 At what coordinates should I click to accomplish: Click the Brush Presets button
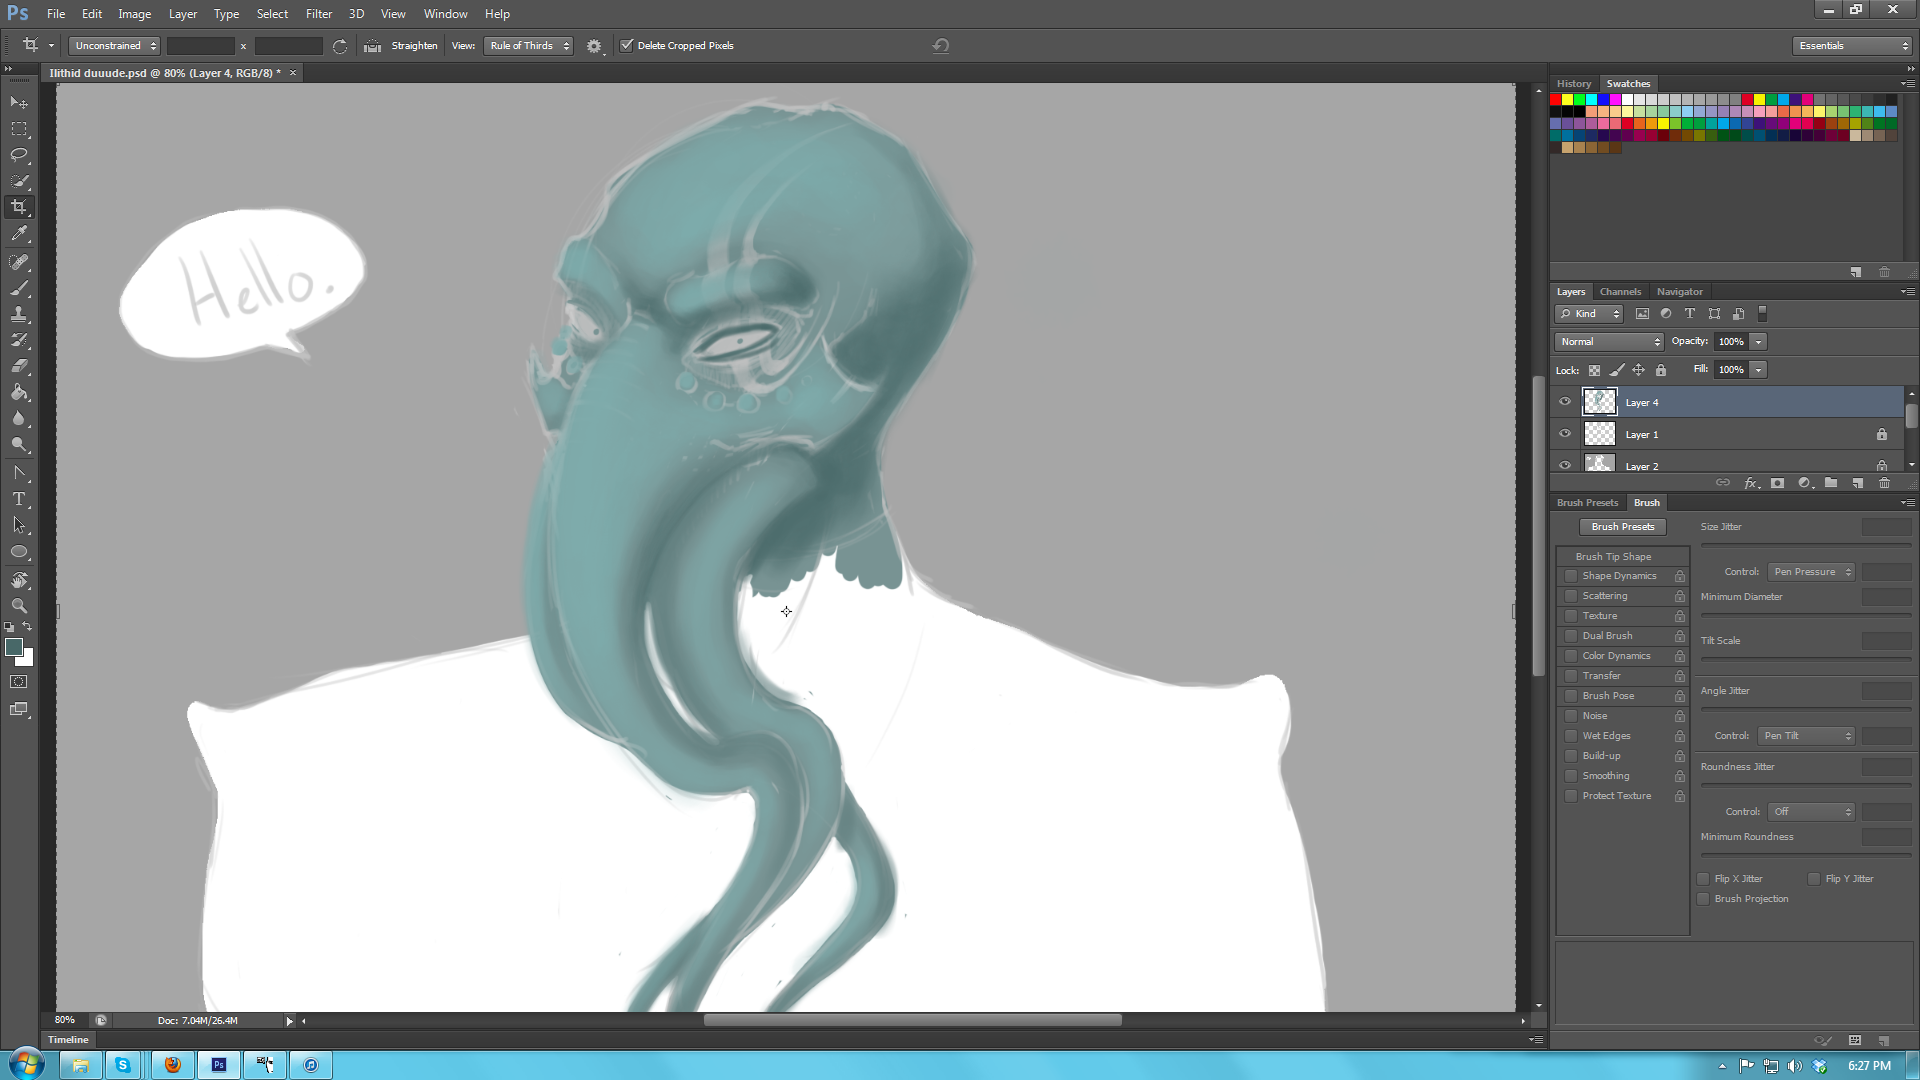point(1622,527)
